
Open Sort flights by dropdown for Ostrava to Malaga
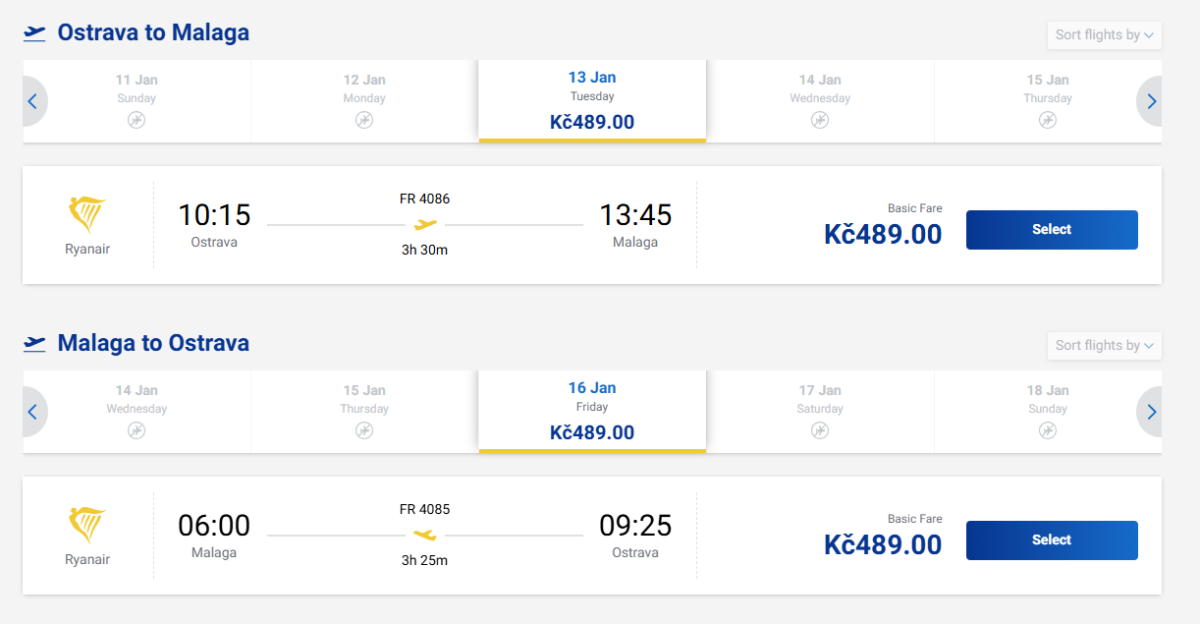point(1104,35)
